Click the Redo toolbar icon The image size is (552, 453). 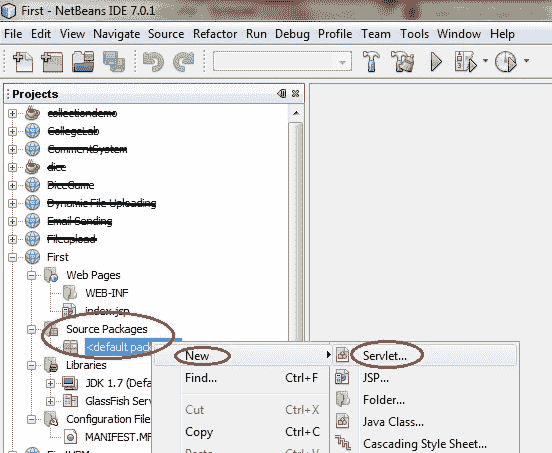[183, 61]
